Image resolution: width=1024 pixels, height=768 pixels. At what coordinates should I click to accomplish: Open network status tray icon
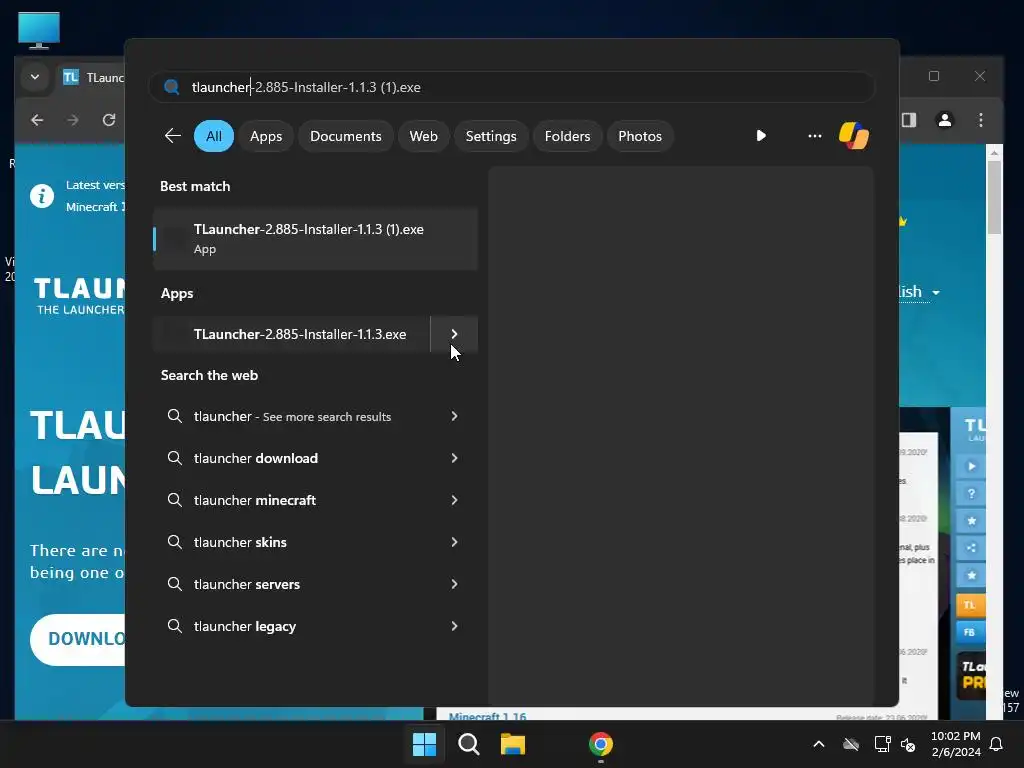click(x=882, y=744)
